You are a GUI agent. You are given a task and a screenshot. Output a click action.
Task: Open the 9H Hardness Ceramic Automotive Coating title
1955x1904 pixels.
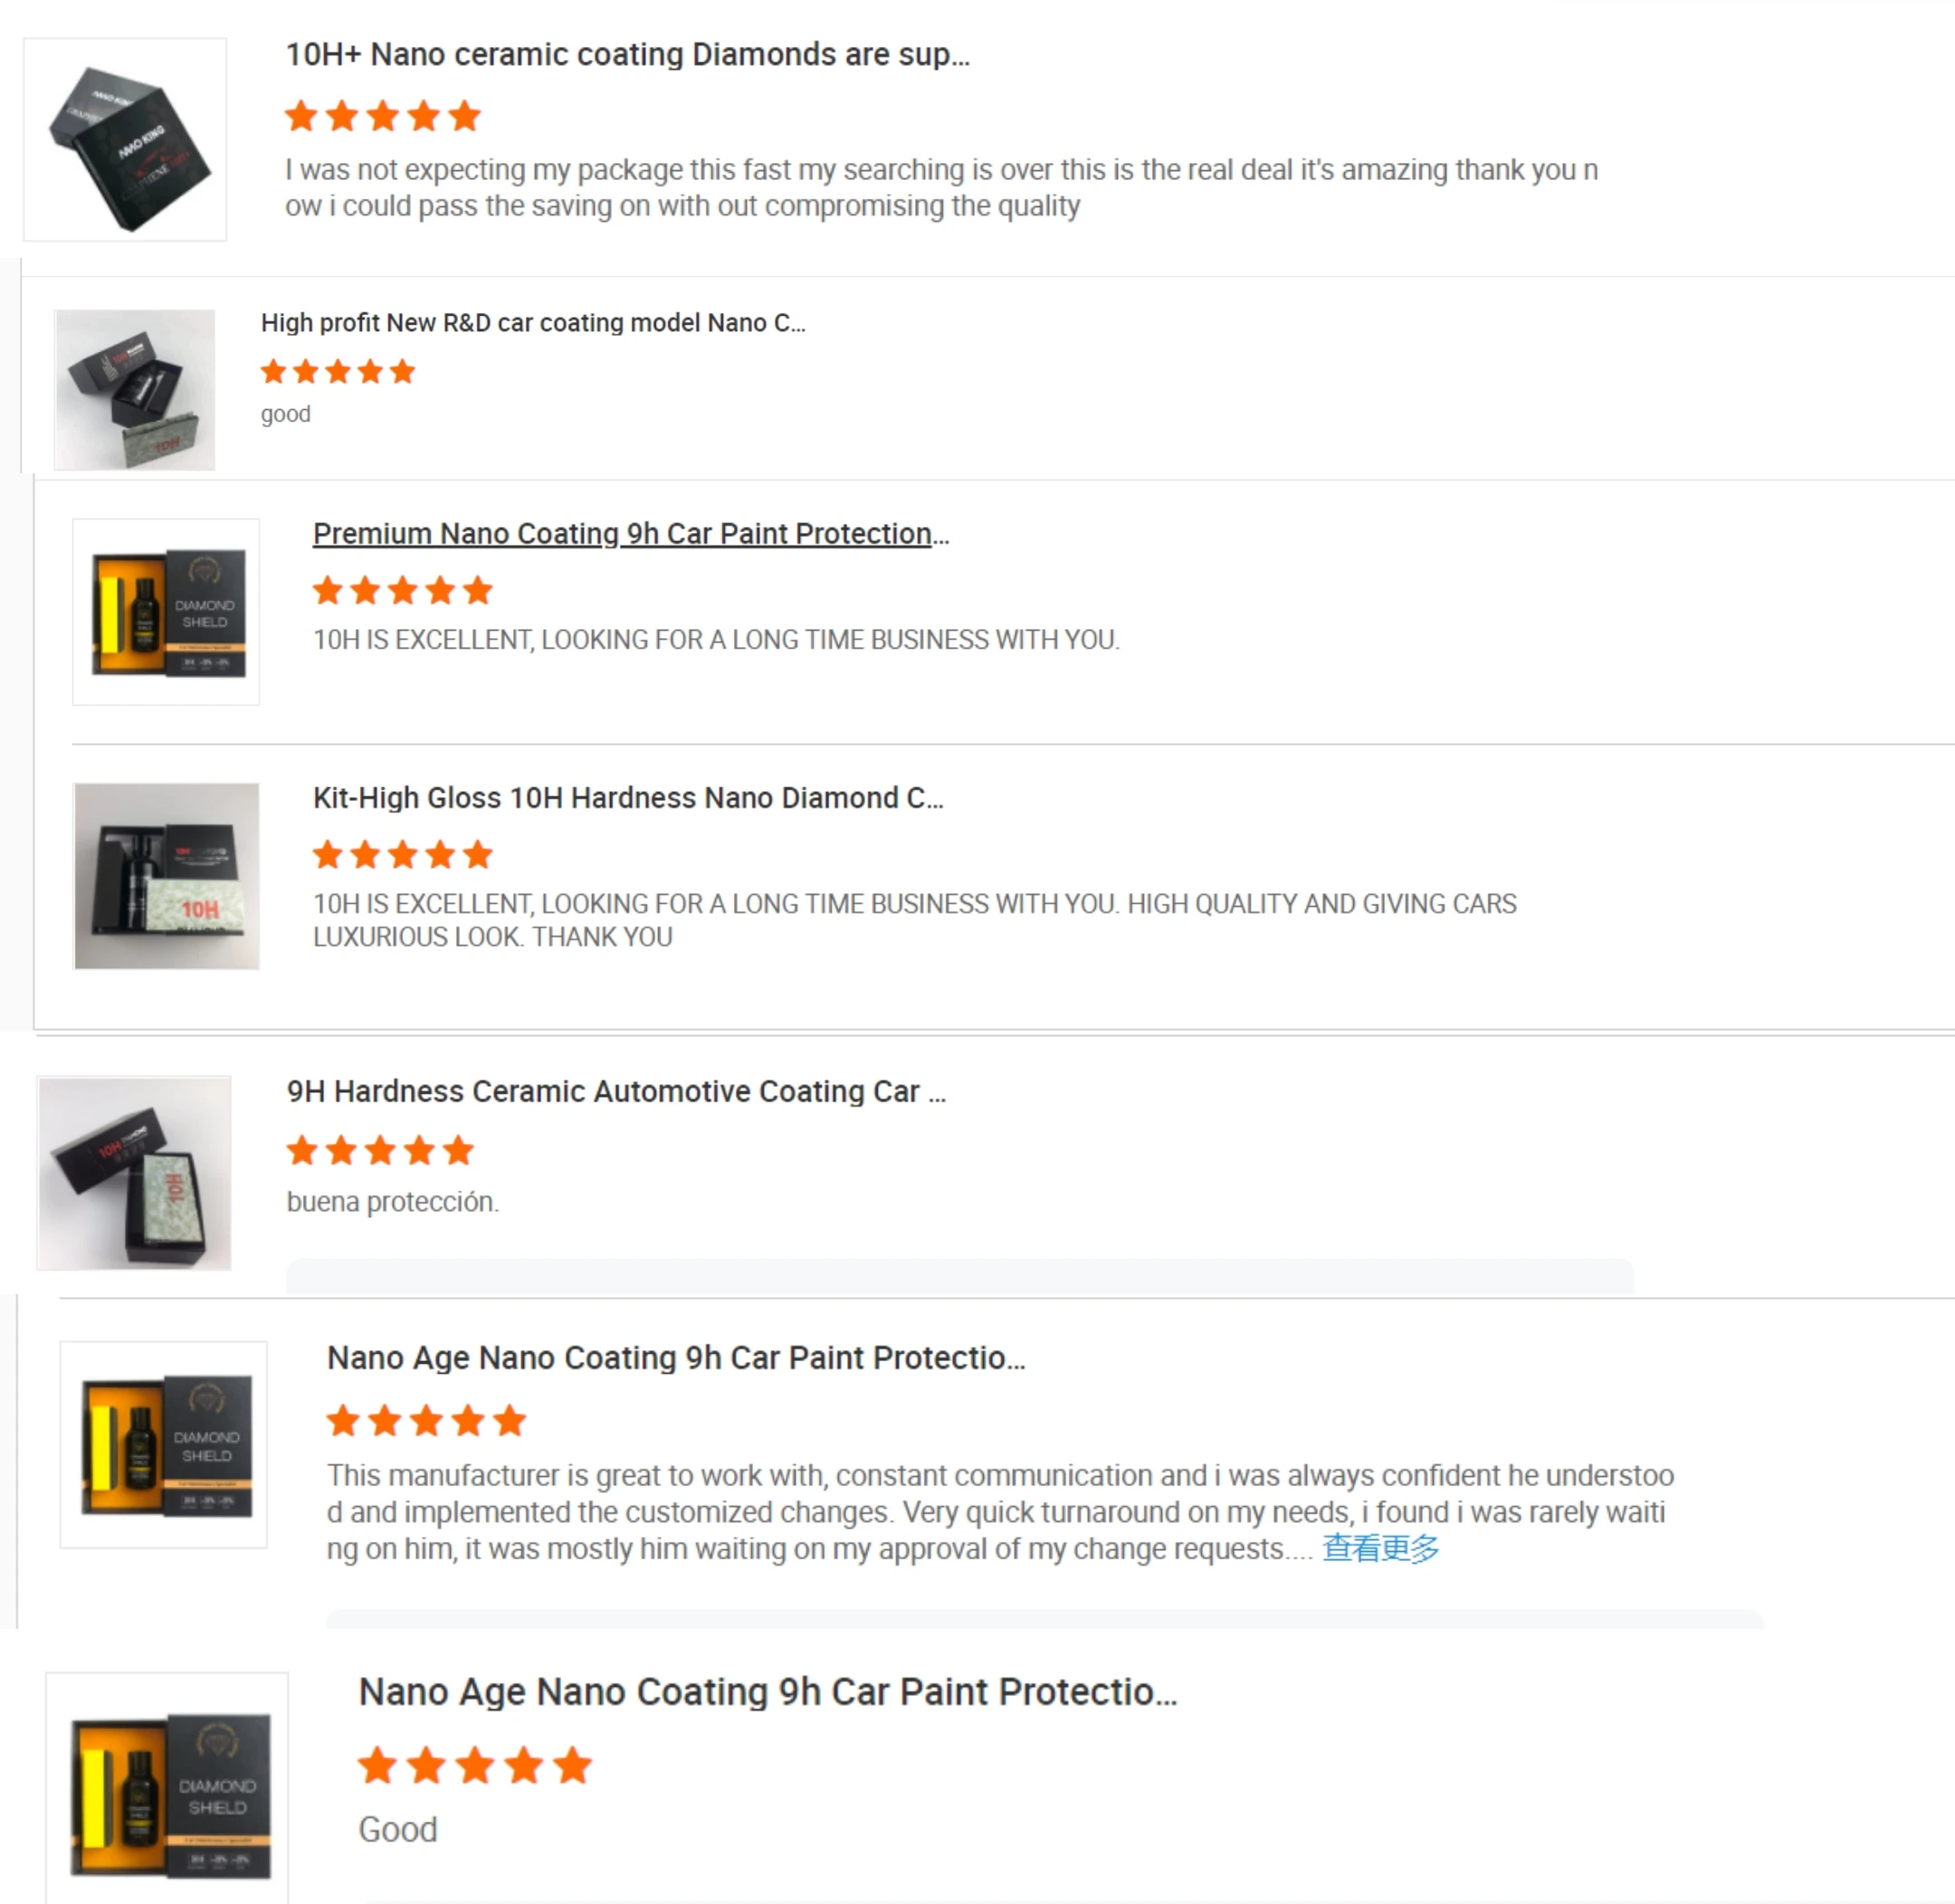coord(616,1091)
